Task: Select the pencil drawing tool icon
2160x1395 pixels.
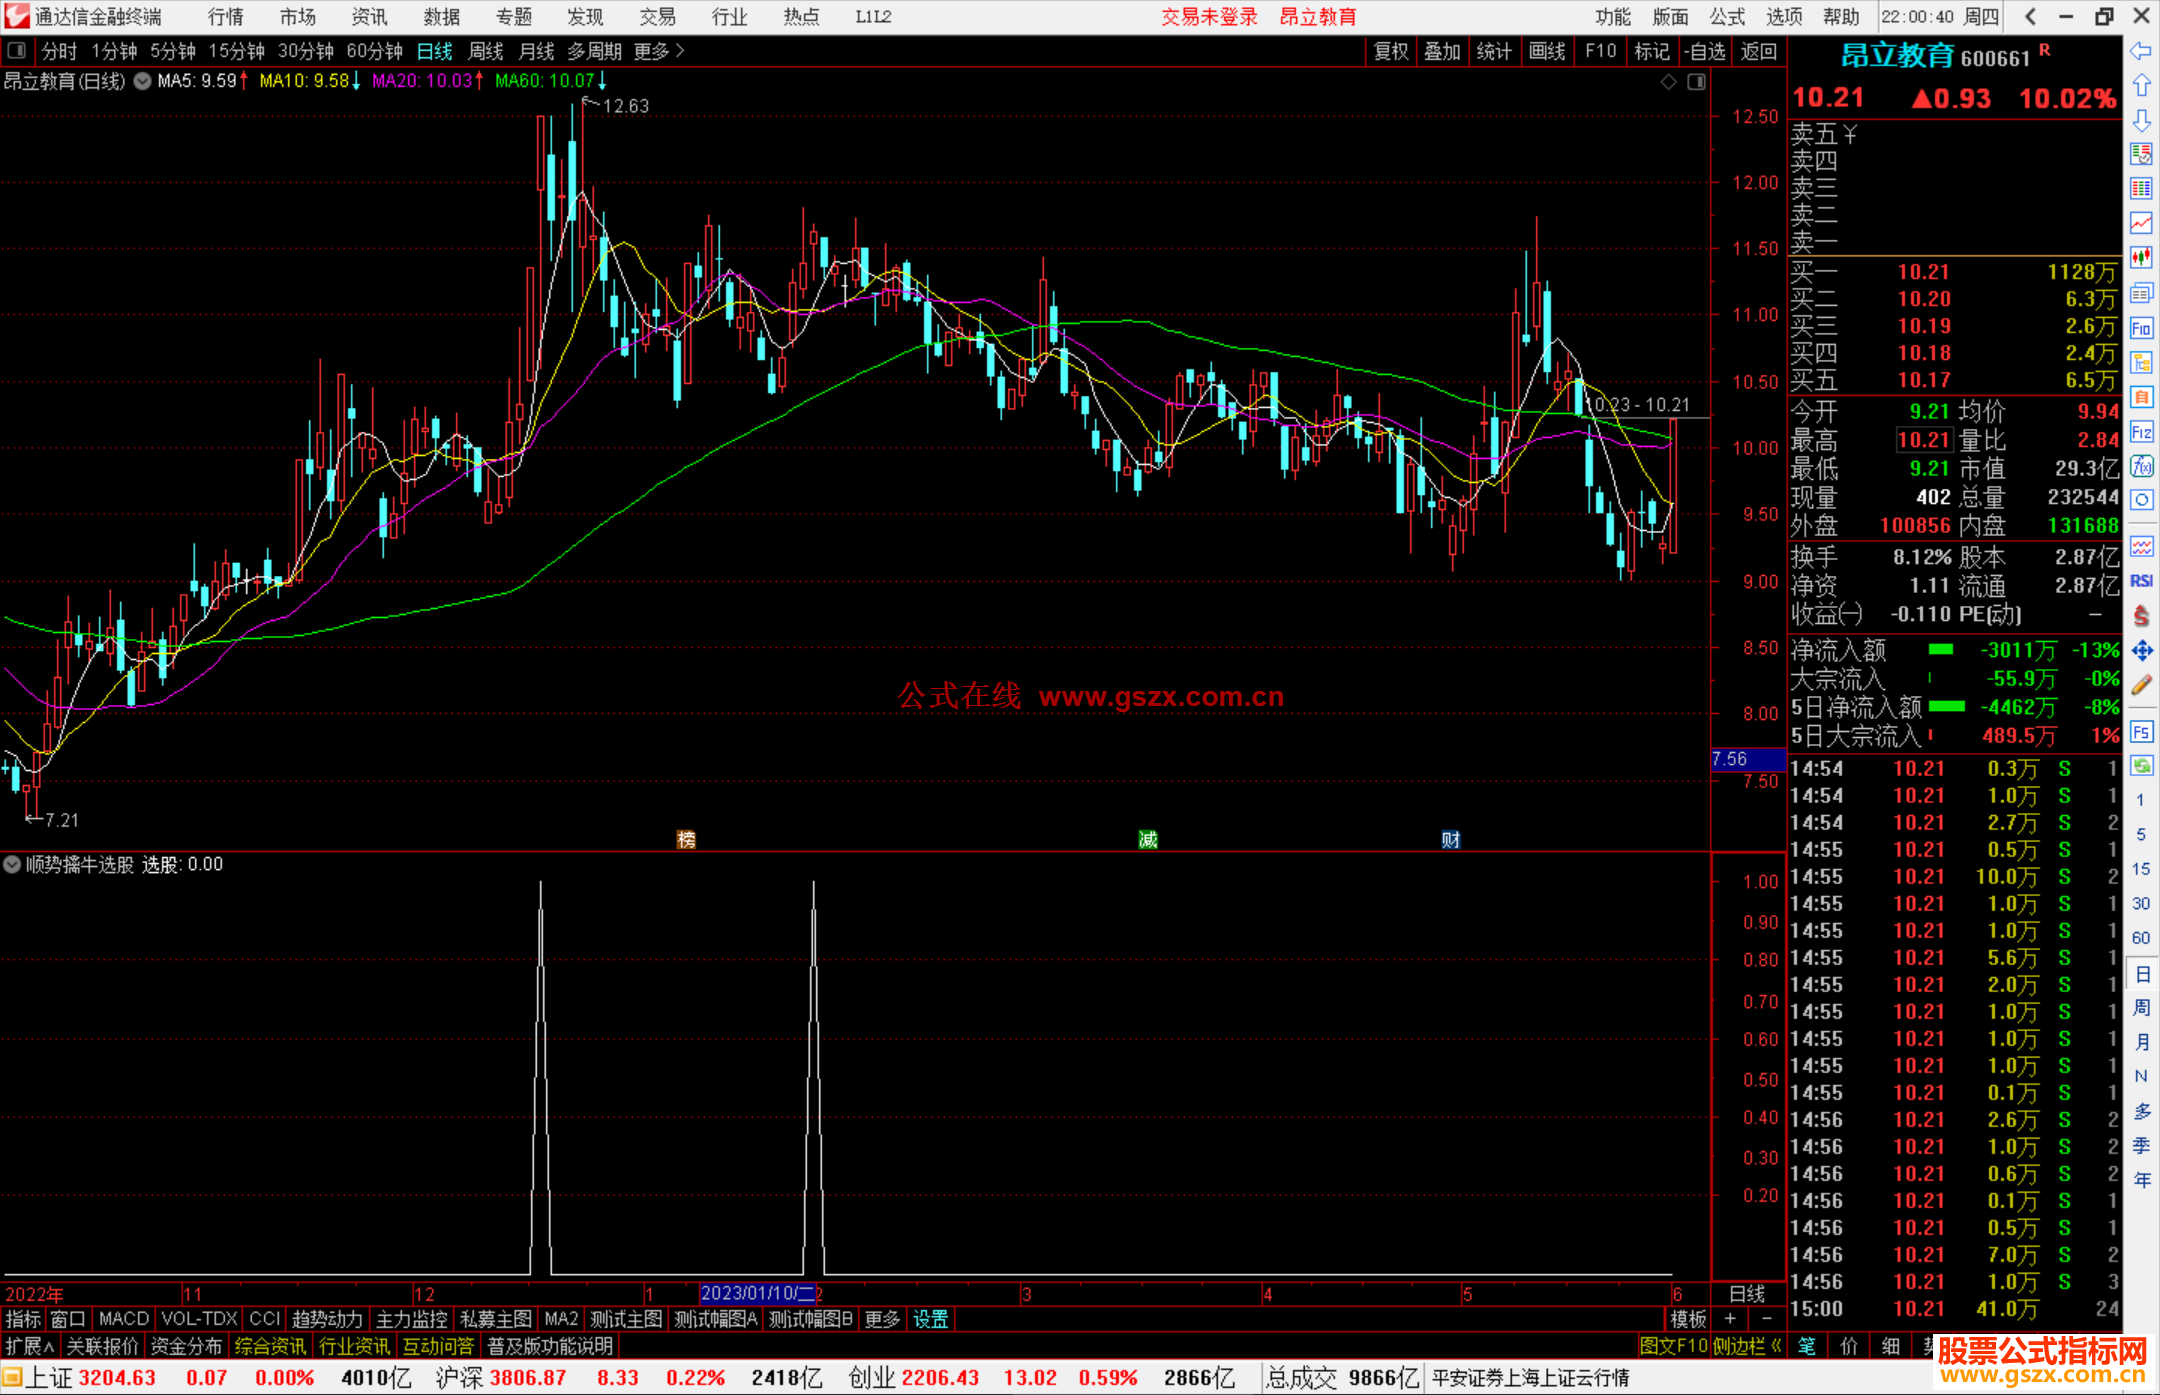Action: [x=2141, y=686]
